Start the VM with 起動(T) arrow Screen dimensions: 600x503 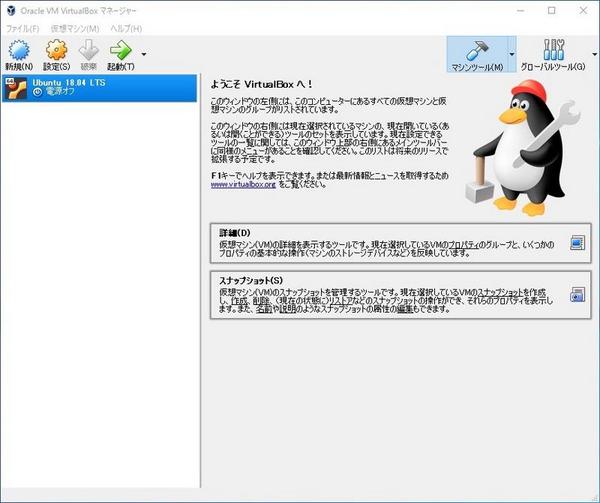pyautogui.click(x=121, y=55)
